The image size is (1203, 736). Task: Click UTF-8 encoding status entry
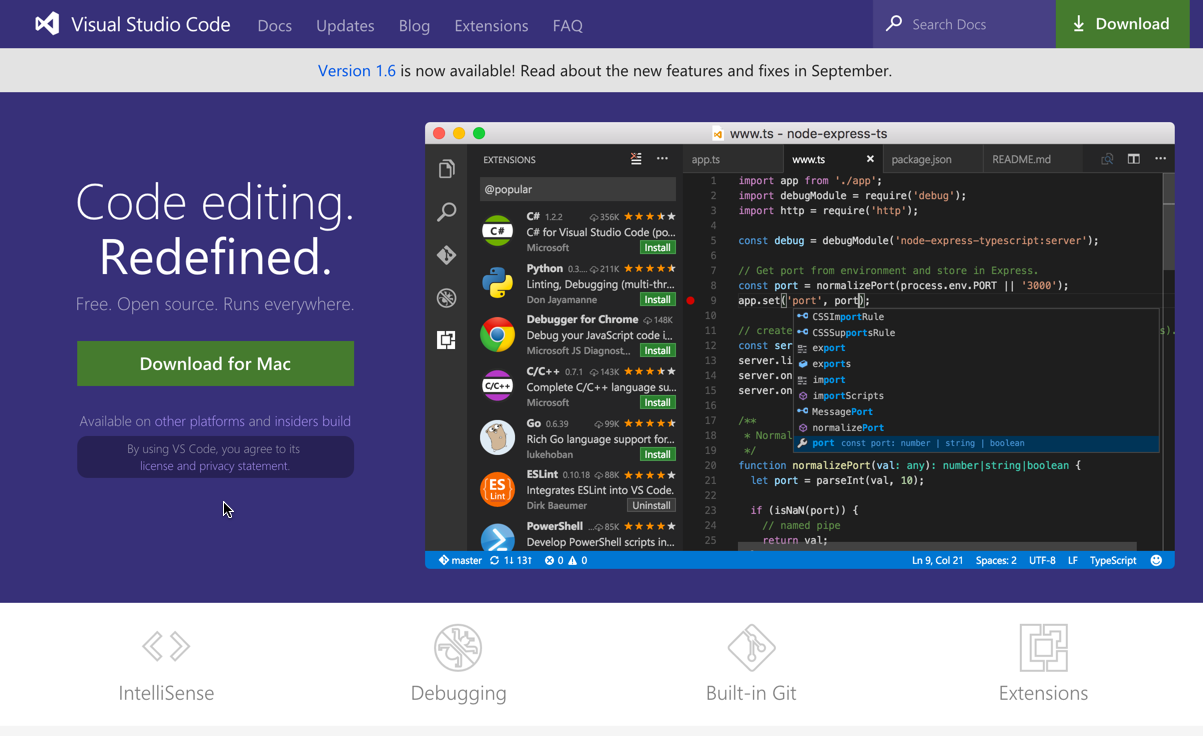pyautogui.click(x=1042, y=560)
